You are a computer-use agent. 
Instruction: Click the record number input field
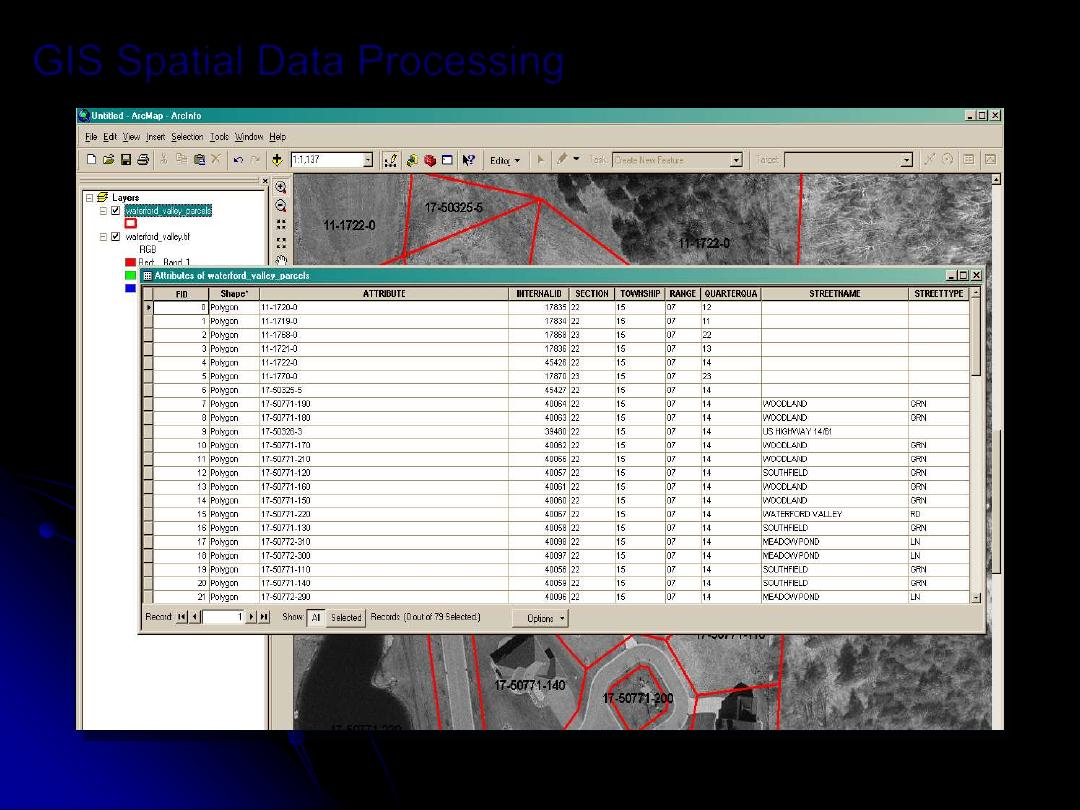222,617
